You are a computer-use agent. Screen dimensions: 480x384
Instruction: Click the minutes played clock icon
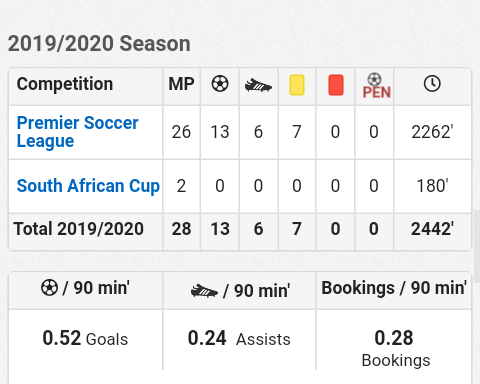click(432, 84)
